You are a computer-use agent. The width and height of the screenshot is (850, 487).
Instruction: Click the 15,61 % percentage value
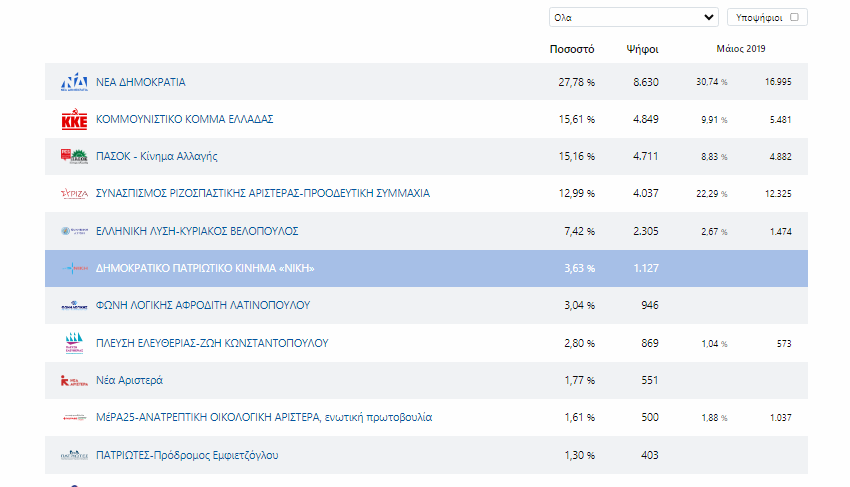click(x=576, y=119)
